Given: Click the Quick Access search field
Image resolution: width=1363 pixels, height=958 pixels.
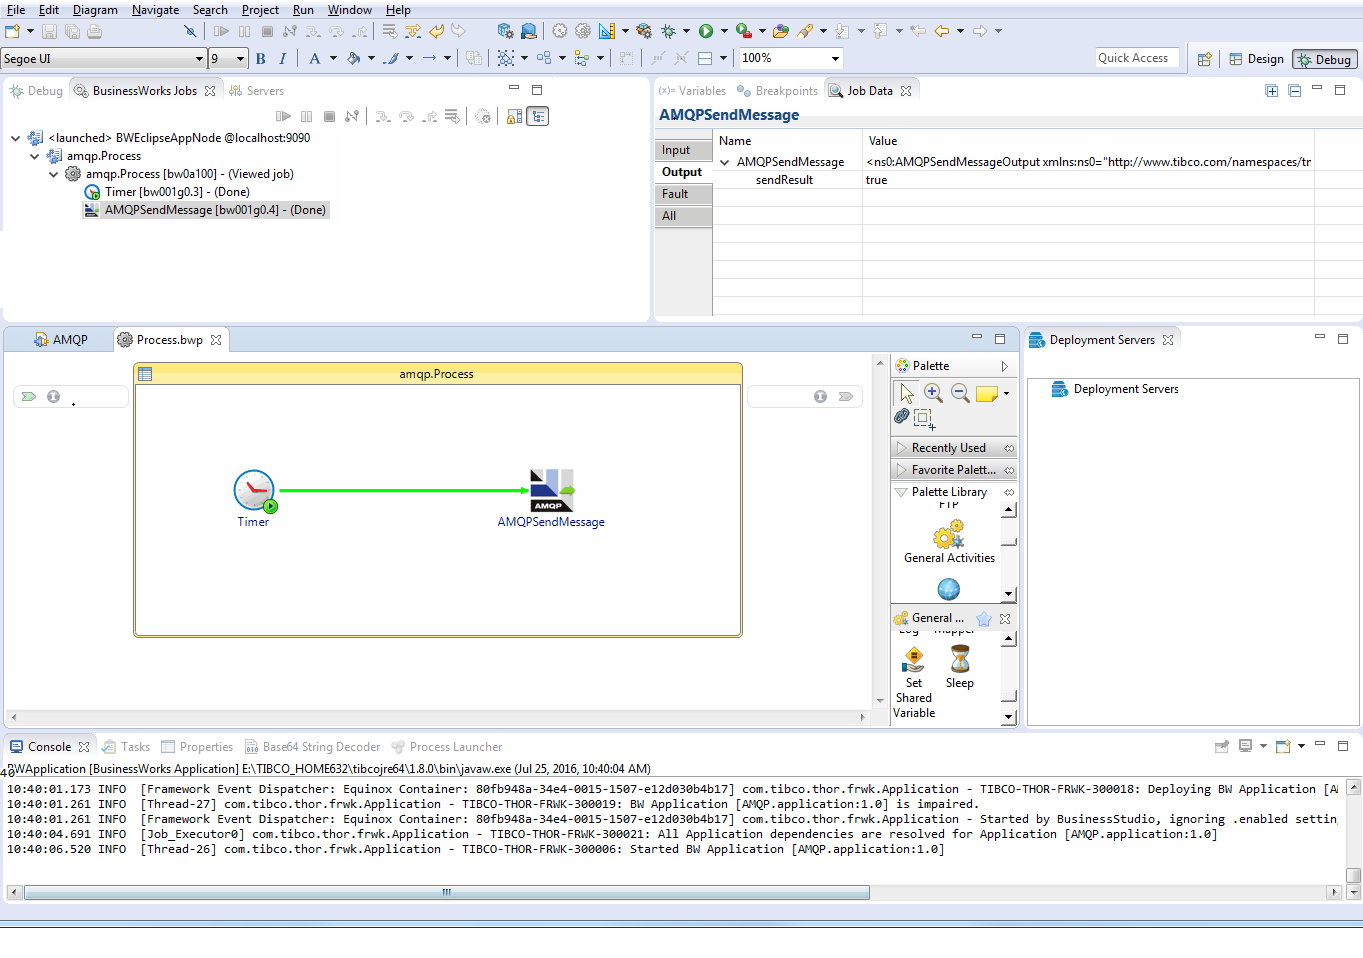Looking at the screenshot, I should [x=1138, y=58].
